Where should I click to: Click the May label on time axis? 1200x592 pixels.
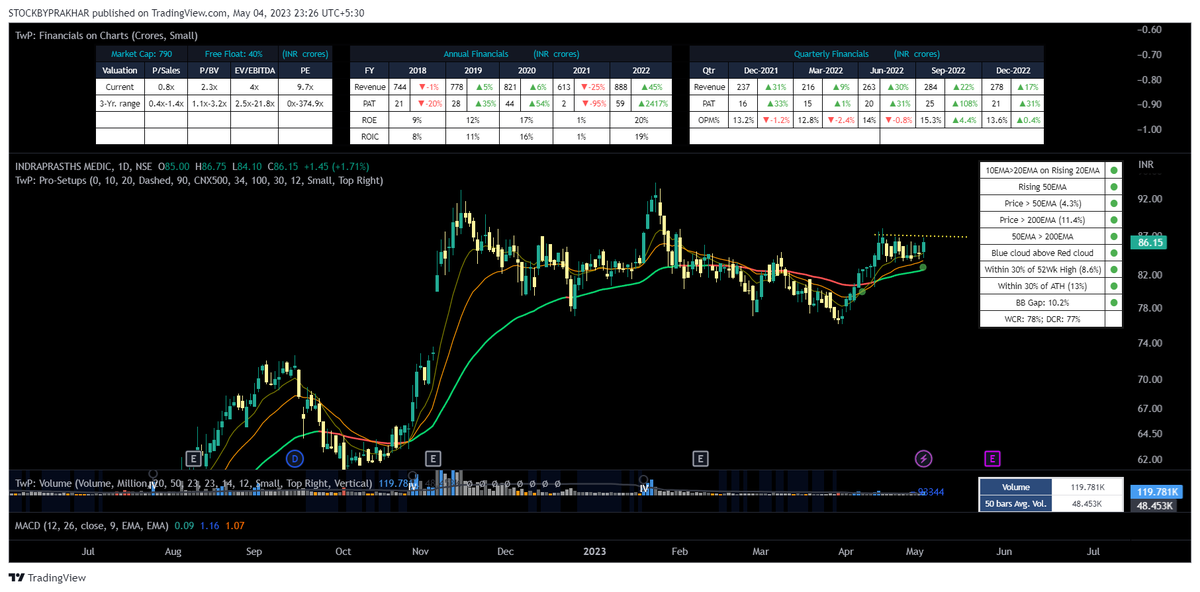(915, 551)
